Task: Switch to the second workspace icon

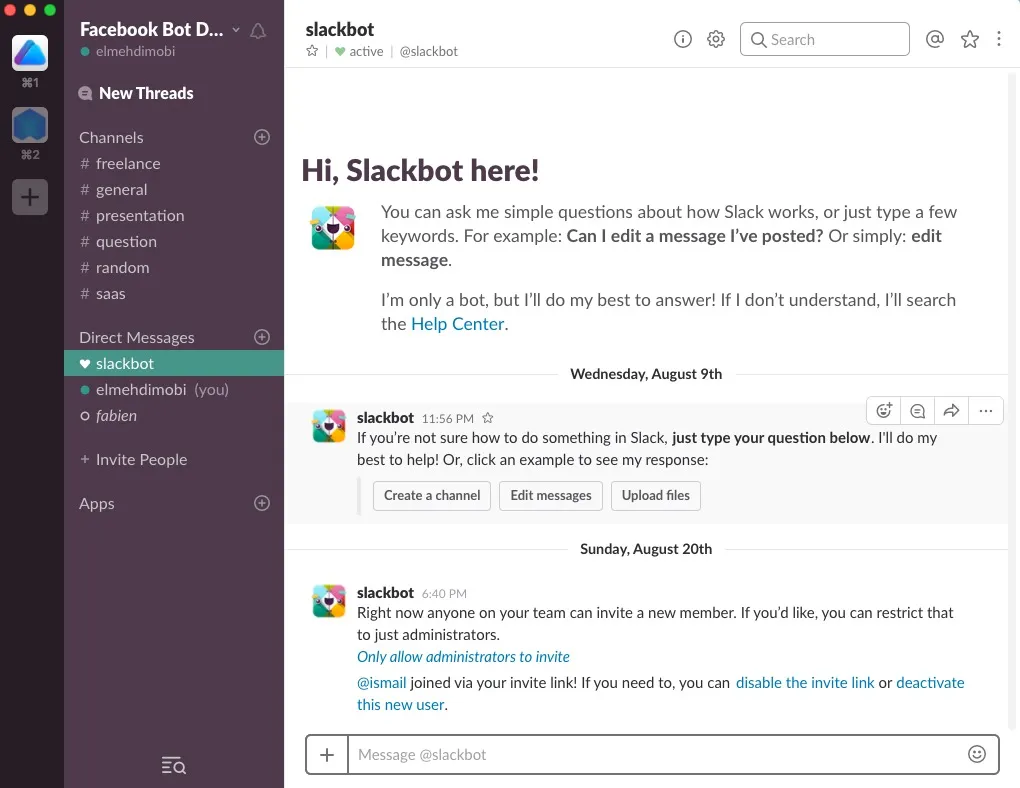Action: [x=30, y=125]
